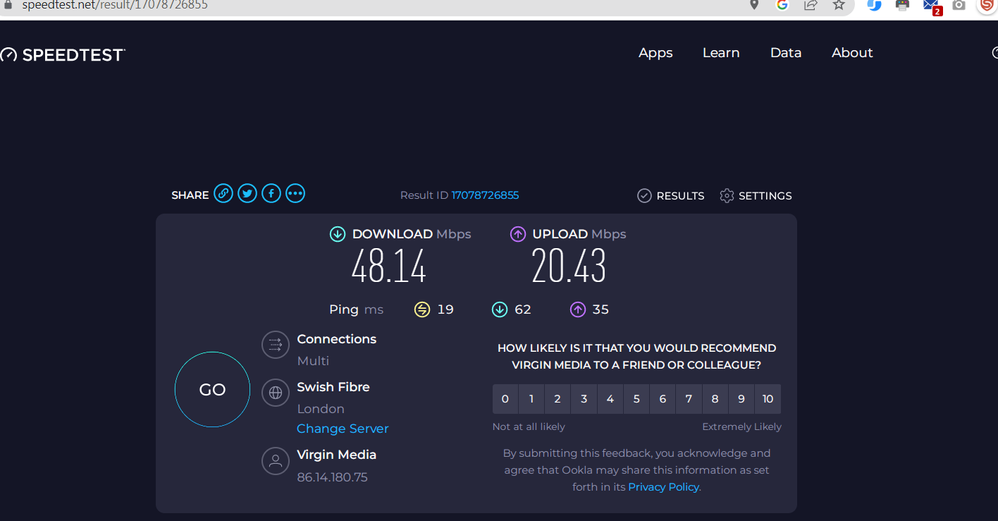
Task: Open SETTINGS with the gear
Action: [x=756, y=196]
